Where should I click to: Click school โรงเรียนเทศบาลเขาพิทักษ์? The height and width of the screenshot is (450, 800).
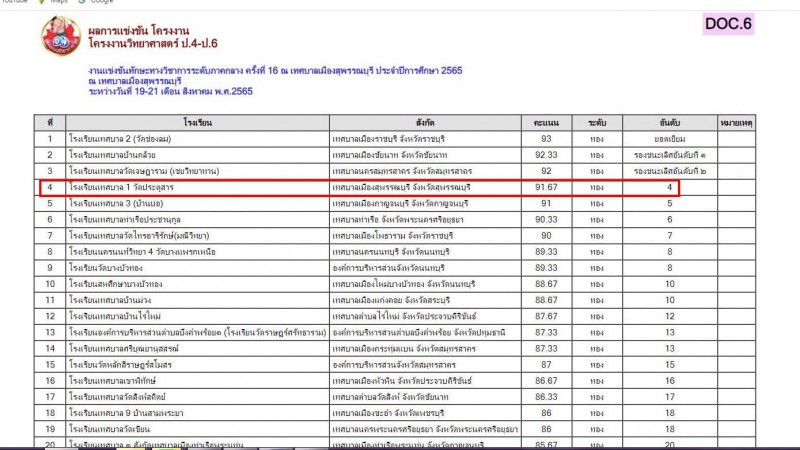pos(112,381)
